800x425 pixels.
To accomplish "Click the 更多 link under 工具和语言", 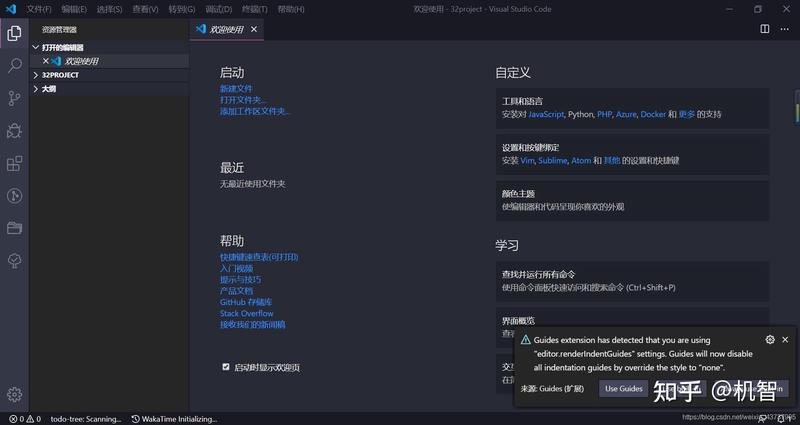I will 687,114.
